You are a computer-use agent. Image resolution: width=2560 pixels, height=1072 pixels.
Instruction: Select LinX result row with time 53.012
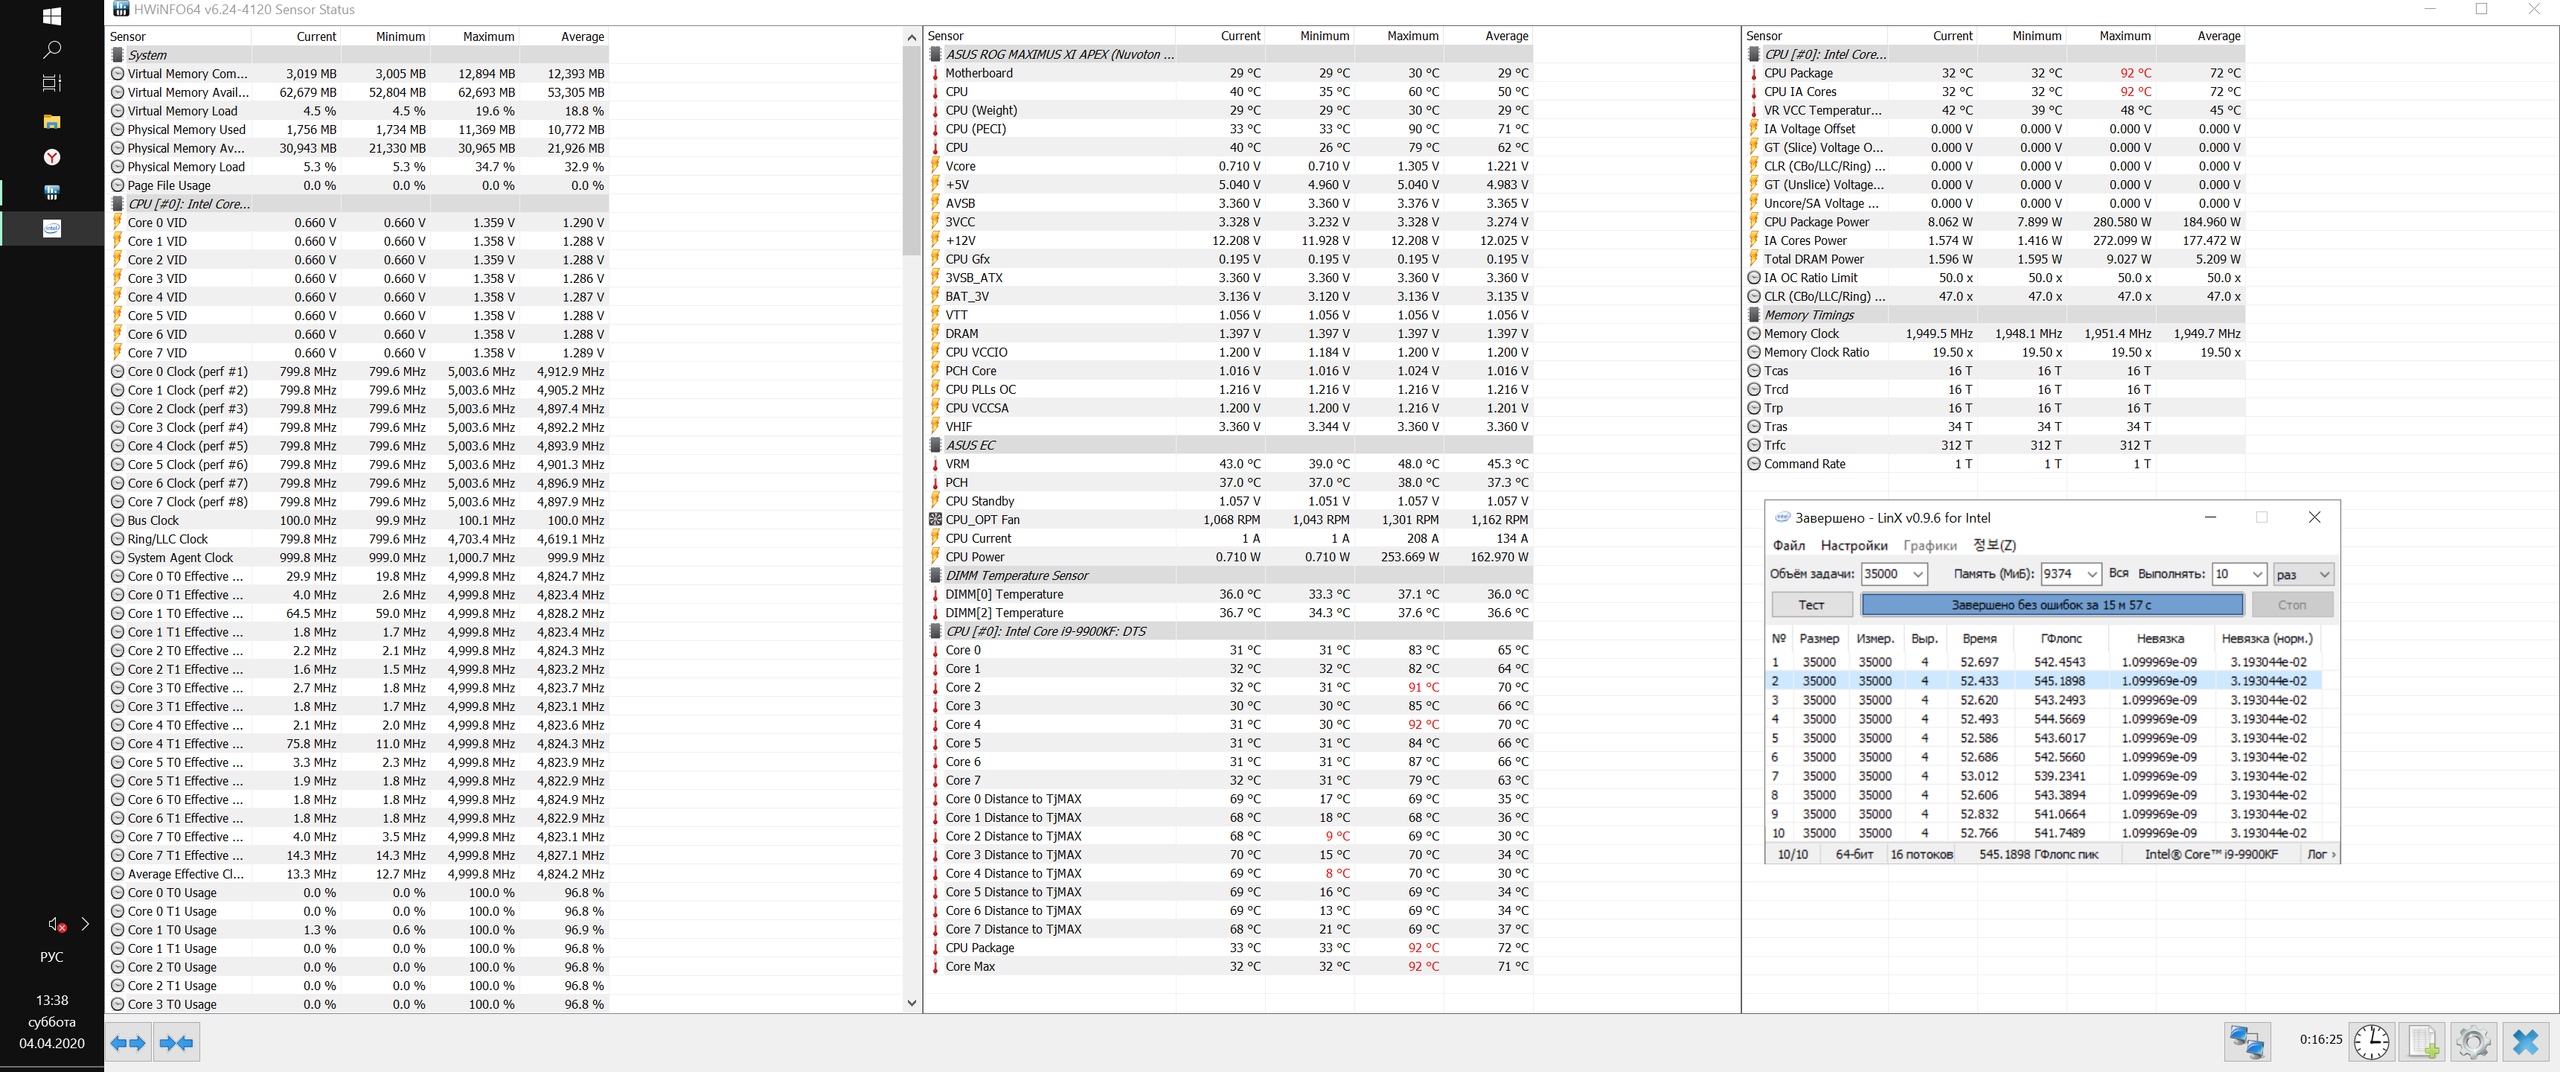click(x=2044, y=776)
